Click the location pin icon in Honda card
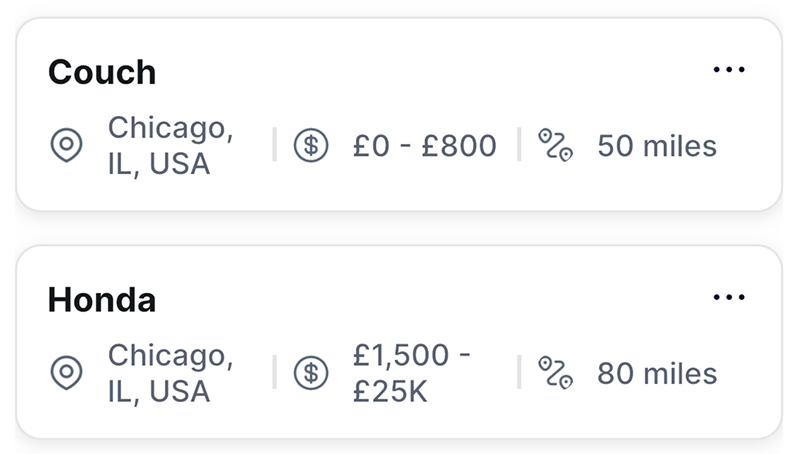Viewport: 798px width, 454px height. (x=66, y=373)
